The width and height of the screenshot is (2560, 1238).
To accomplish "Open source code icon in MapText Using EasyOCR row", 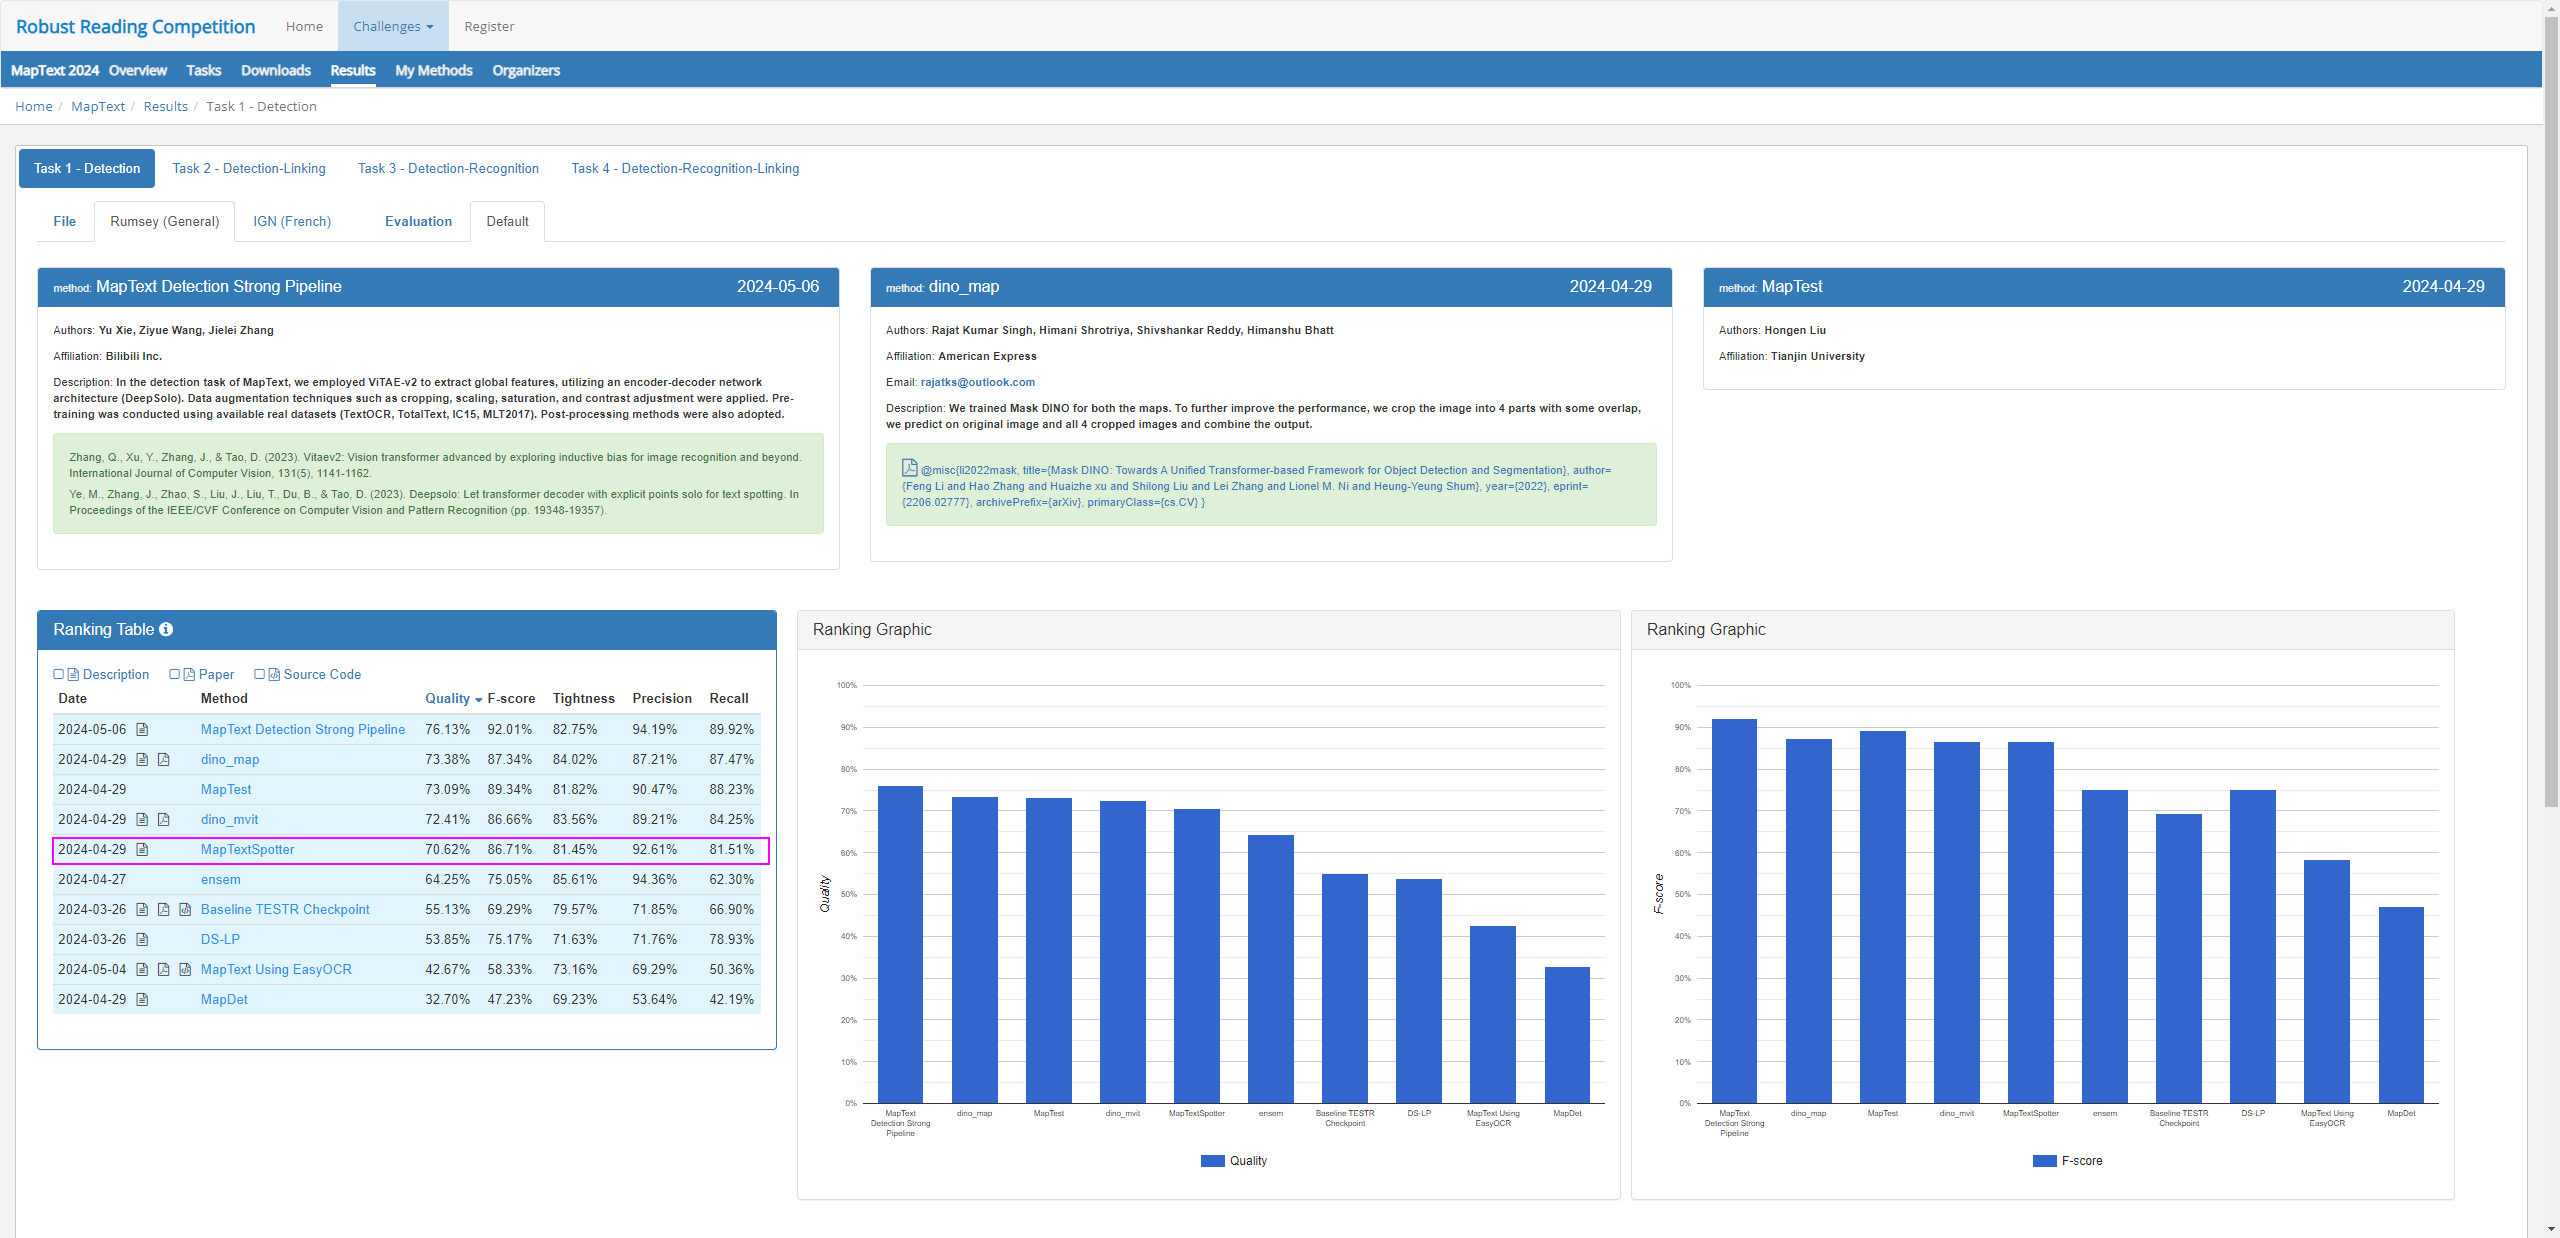I will (185, 970).
